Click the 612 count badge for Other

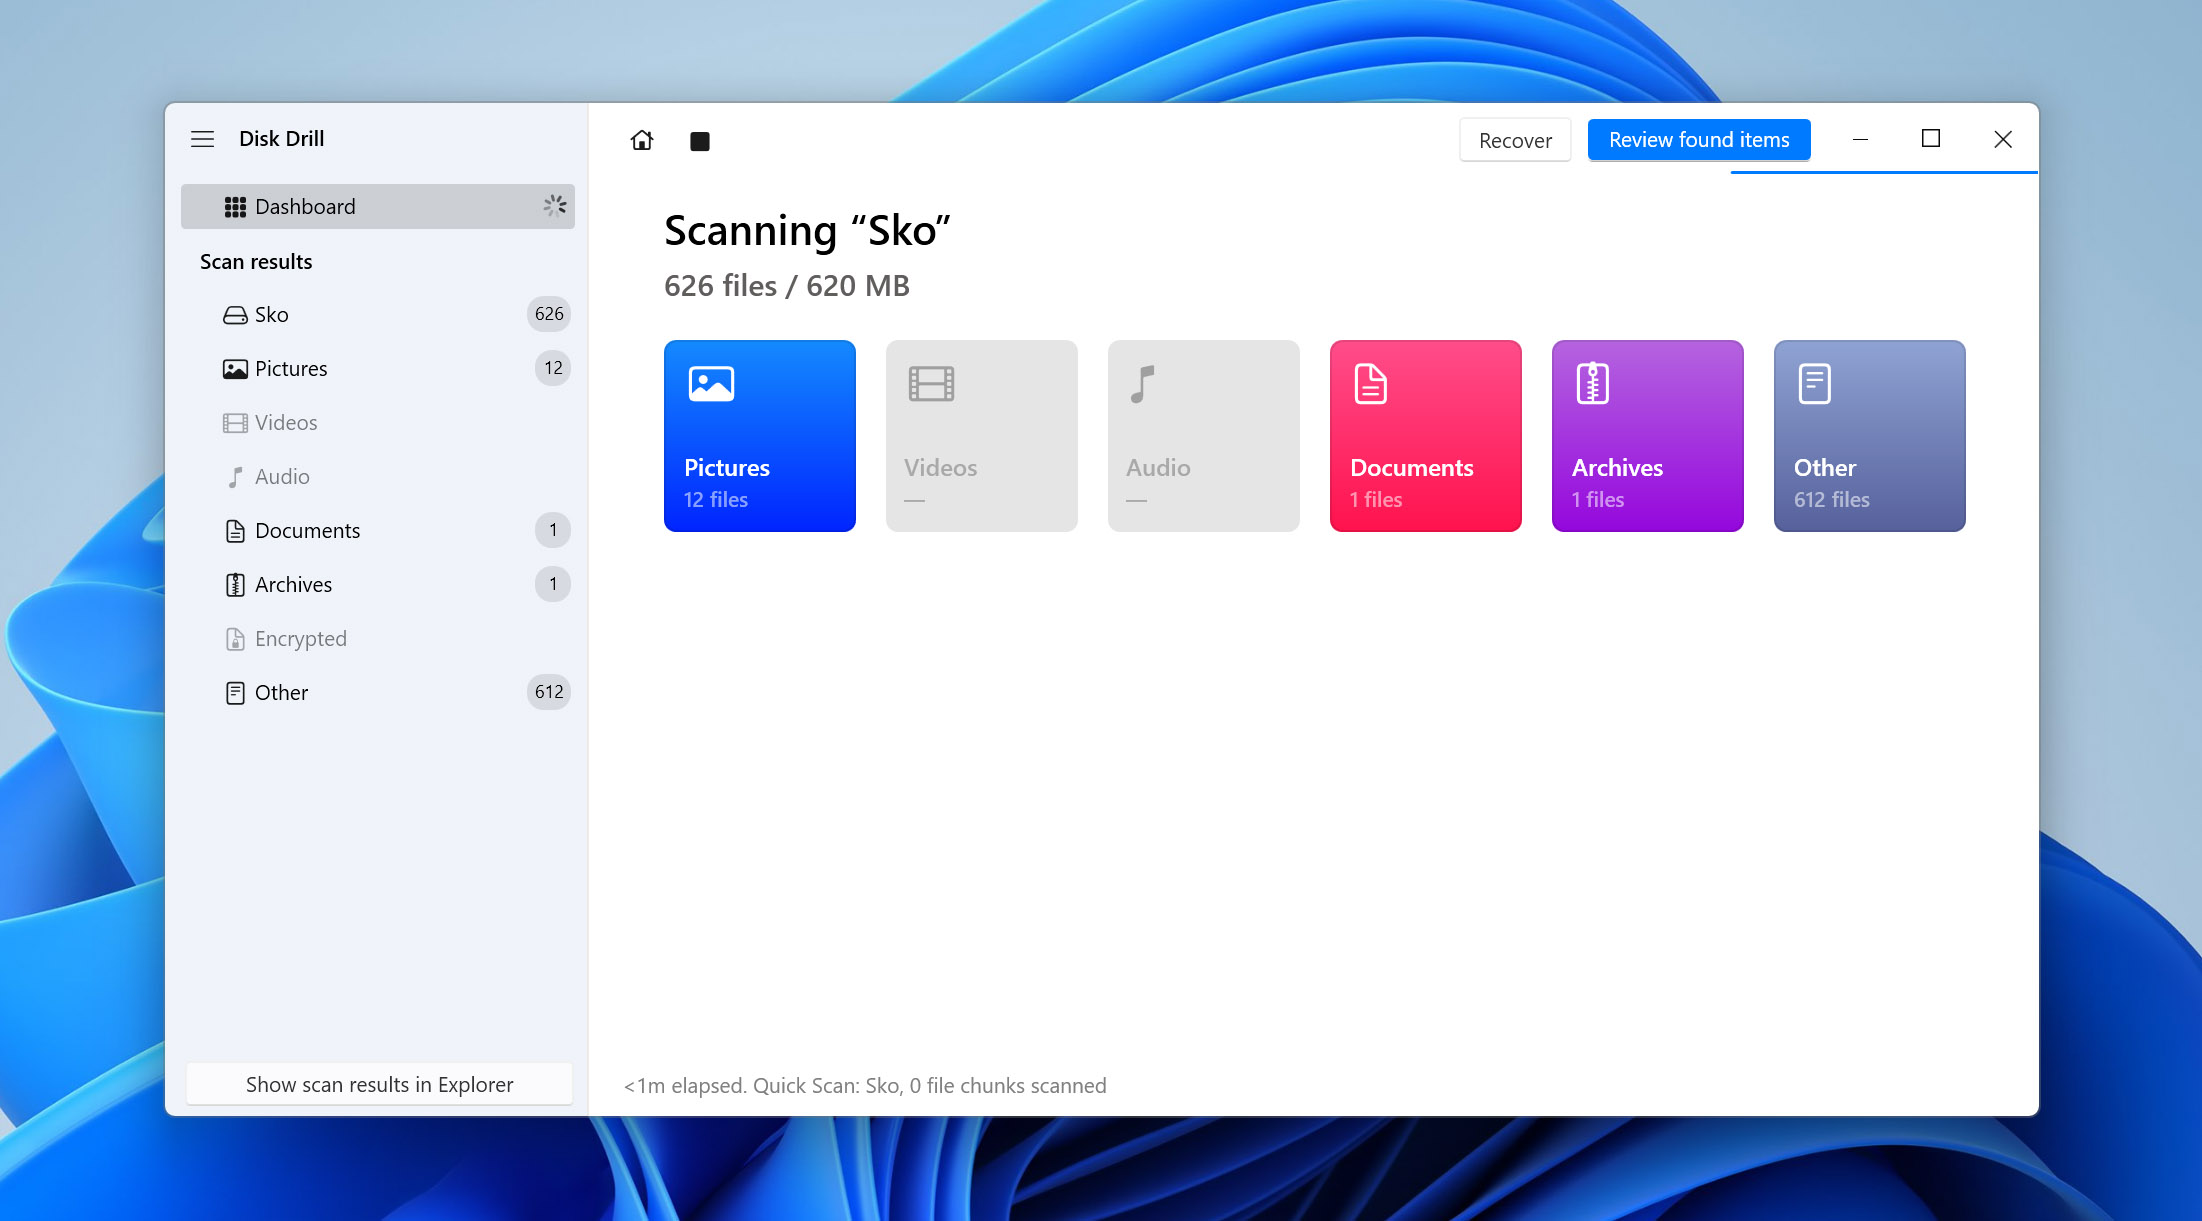click(548, 692)
